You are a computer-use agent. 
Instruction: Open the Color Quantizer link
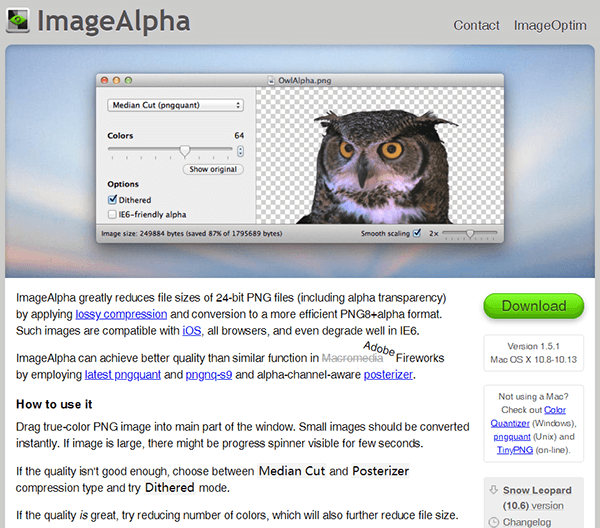[x=528, y=416]
